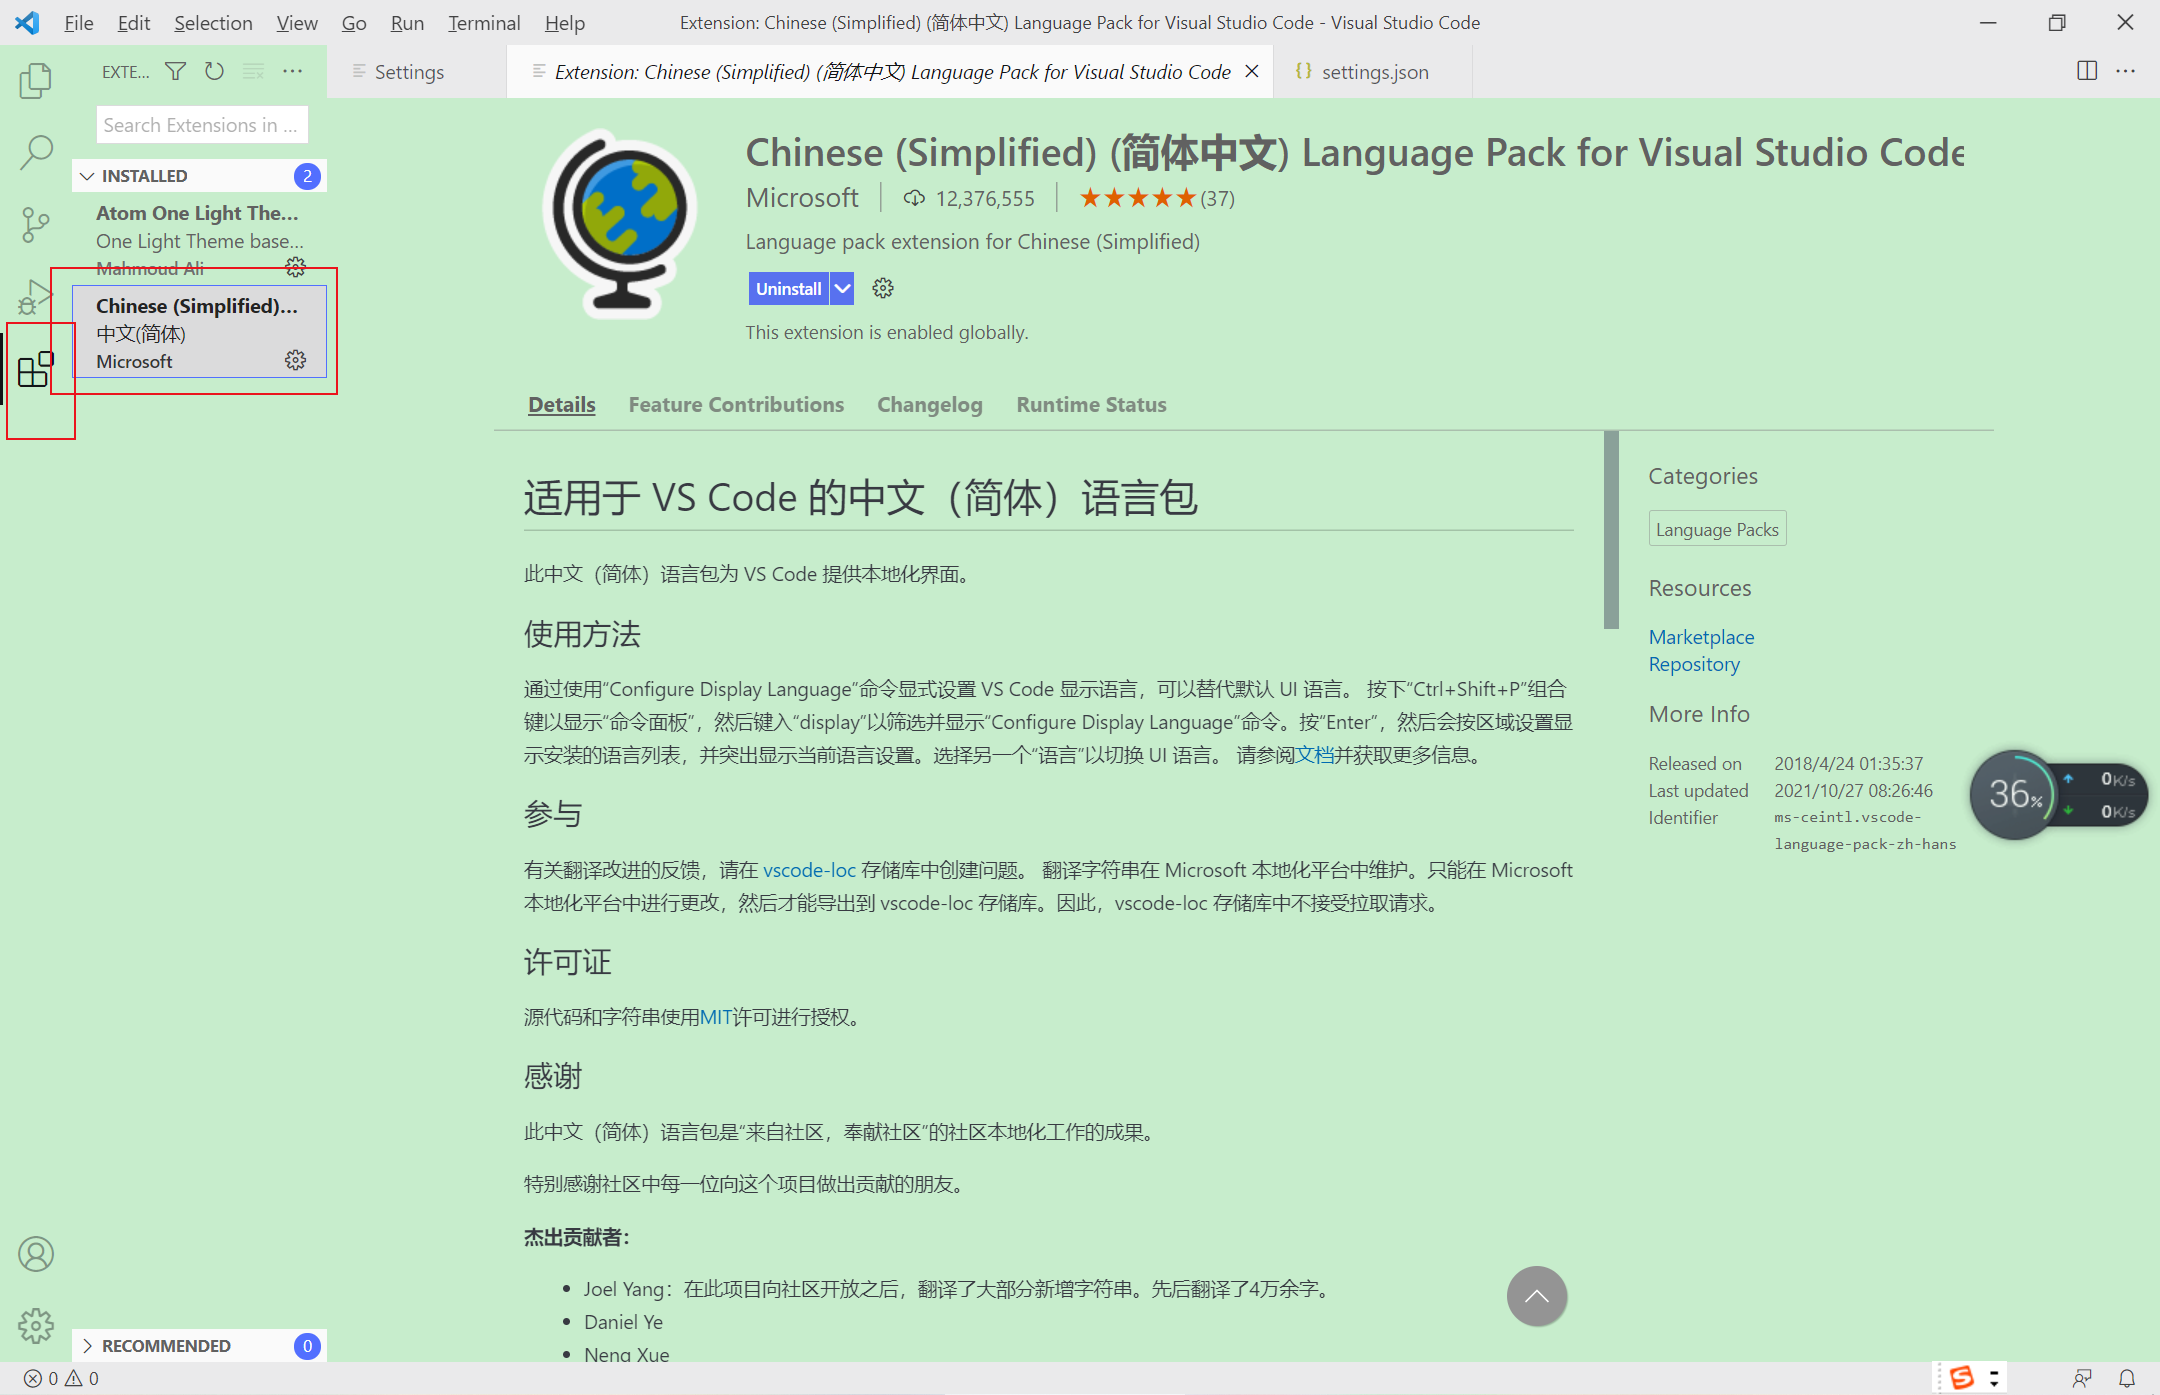Image resolution: width=2160 pixels, height=1395 pixels.
Task: Toggle the Extensions view icon
Action: pos(36,369)
